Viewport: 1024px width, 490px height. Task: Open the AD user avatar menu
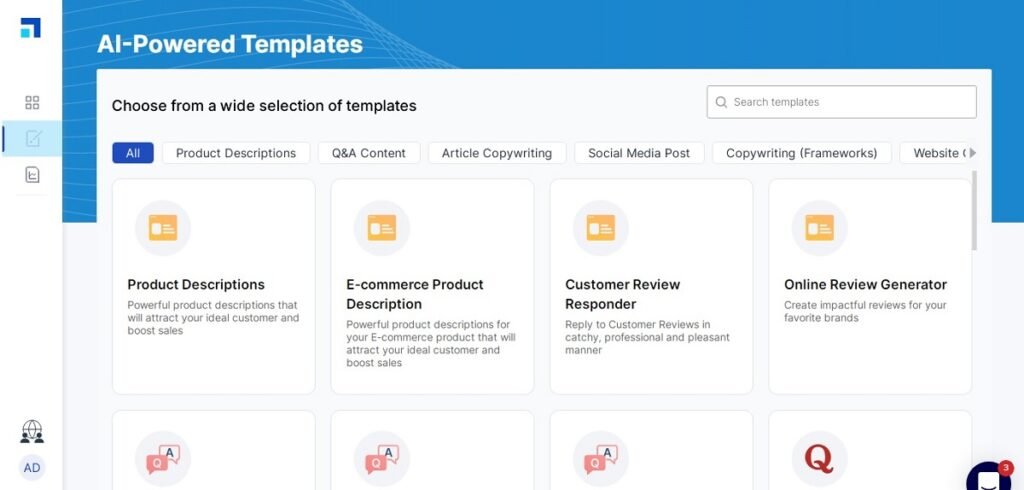32,468
